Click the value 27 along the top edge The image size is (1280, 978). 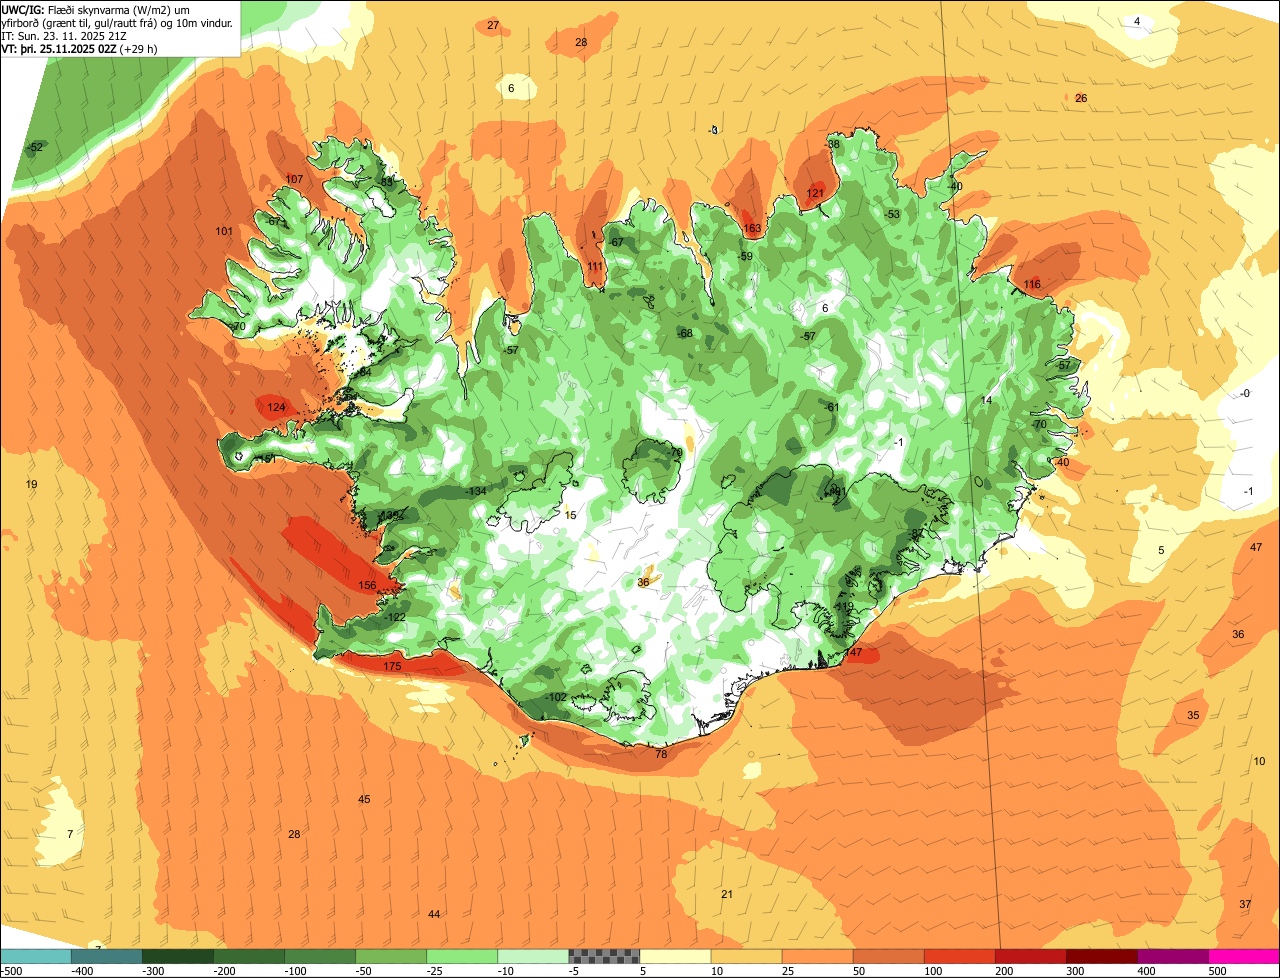493,25
